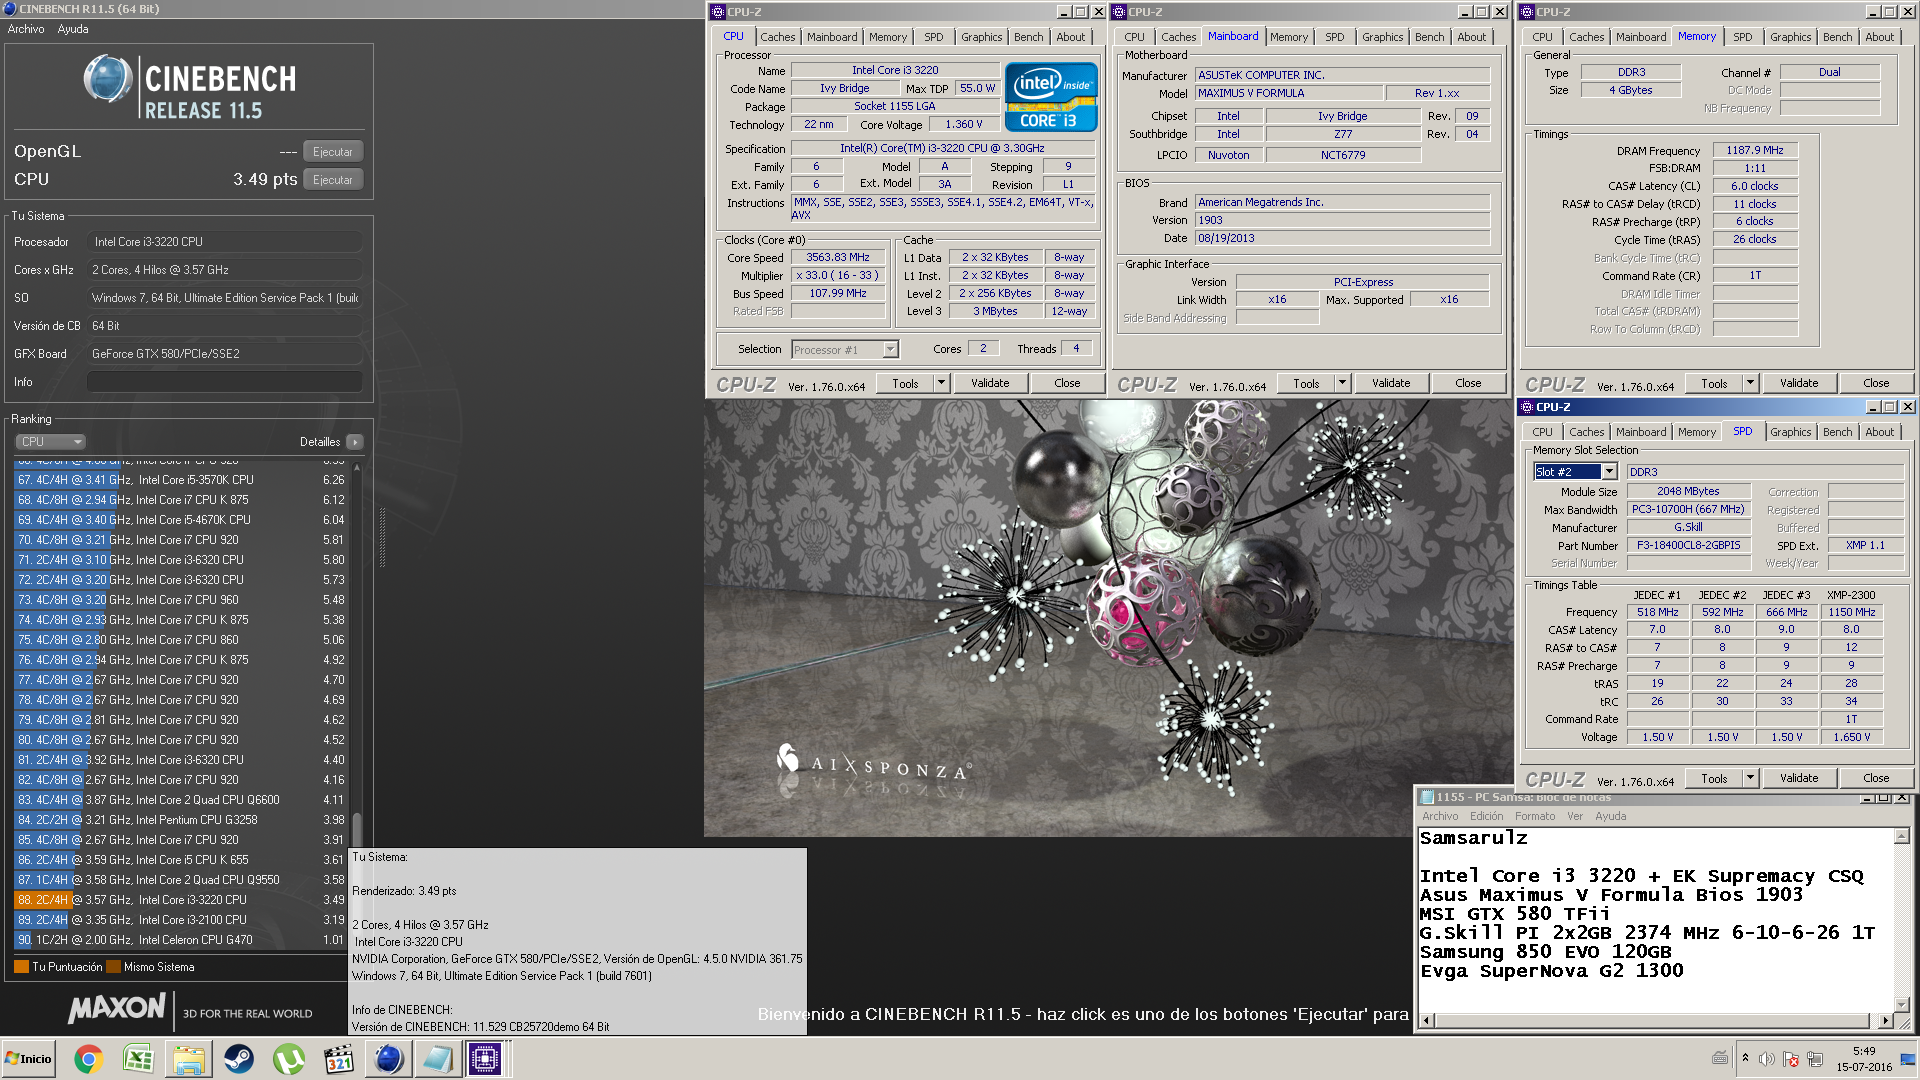Switch to Cinebench via its taskbar icon

(389, 1059)
